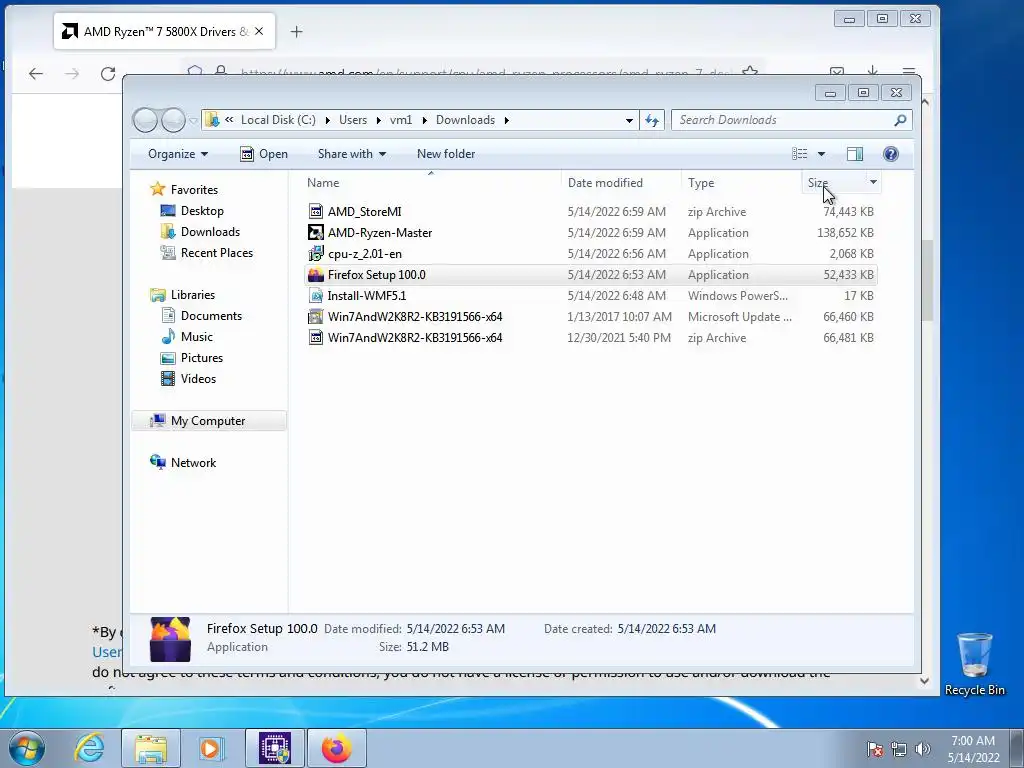1024x768 pixels.
Task: Open Windows Media Player taskbar icon
Action: (210, 748)
